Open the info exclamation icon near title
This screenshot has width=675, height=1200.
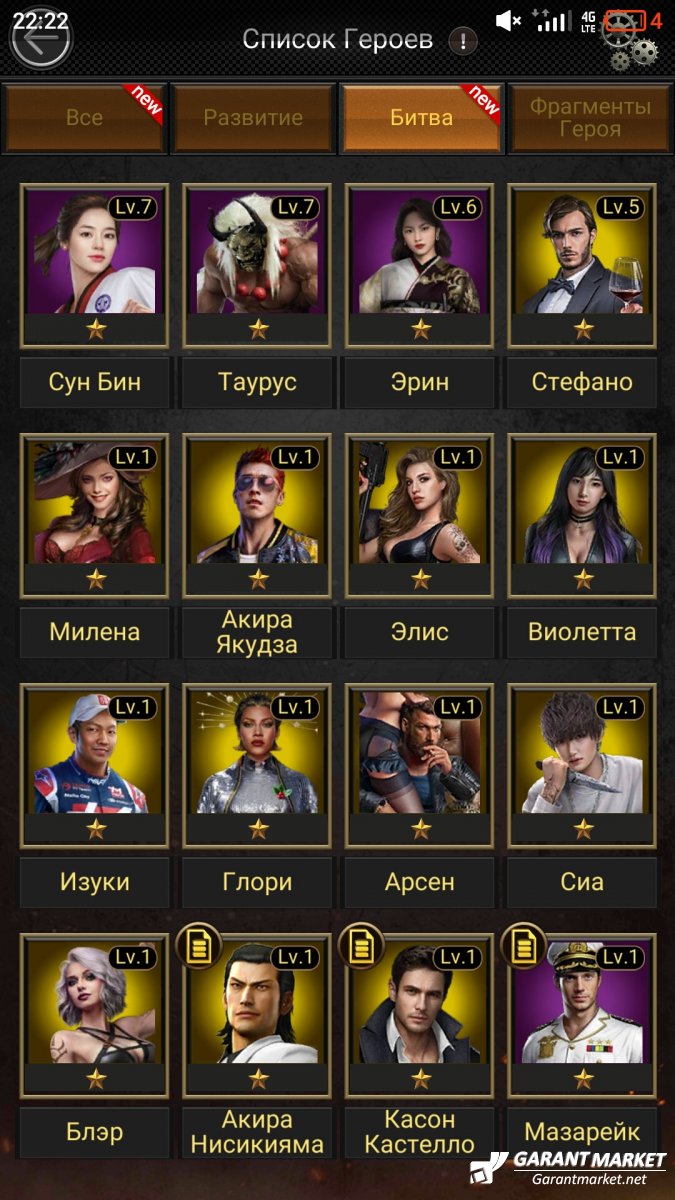tap(462, 41)
